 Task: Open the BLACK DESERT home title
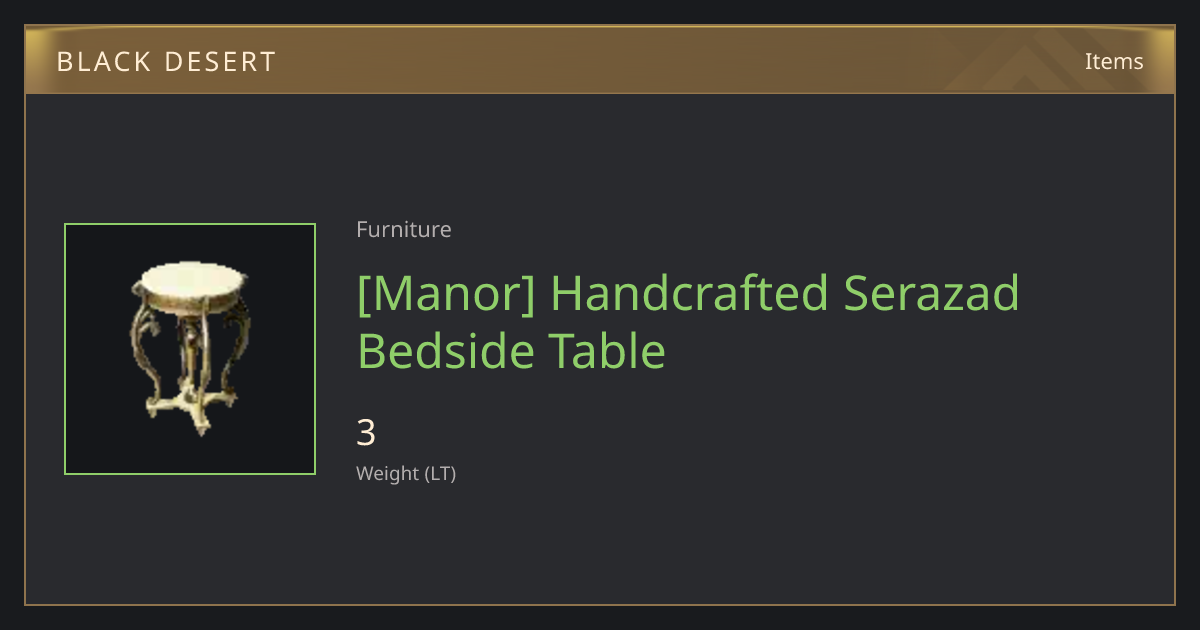pos(167,62)
